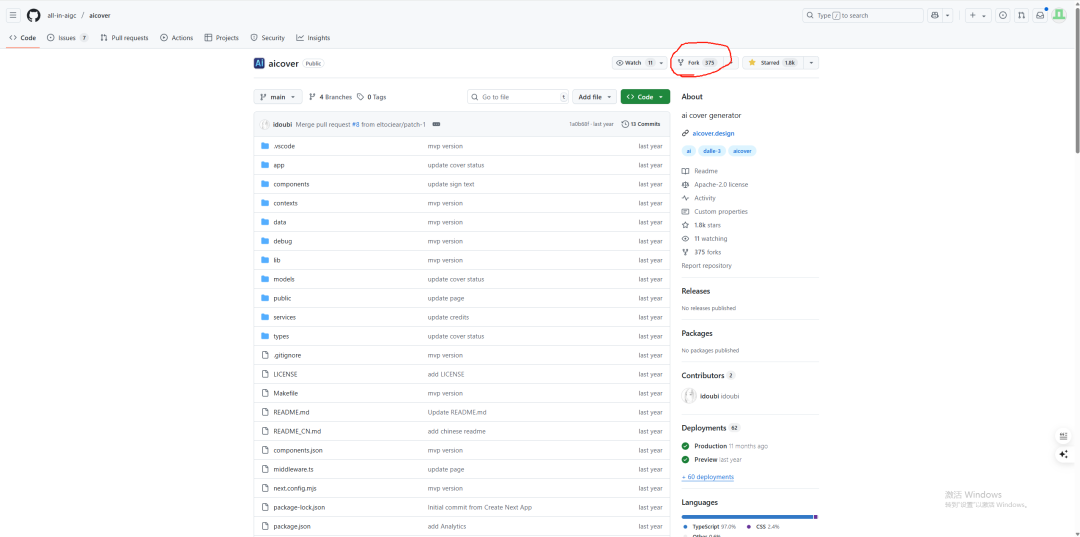Click the Fork button
The image size is (1080, 537).
(x=694, y=63)
